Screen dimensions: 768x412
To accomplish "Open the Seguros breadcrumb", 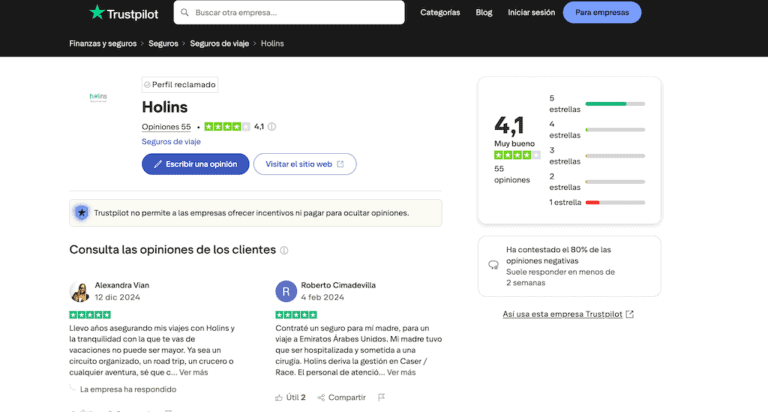I will coord(163,44).
